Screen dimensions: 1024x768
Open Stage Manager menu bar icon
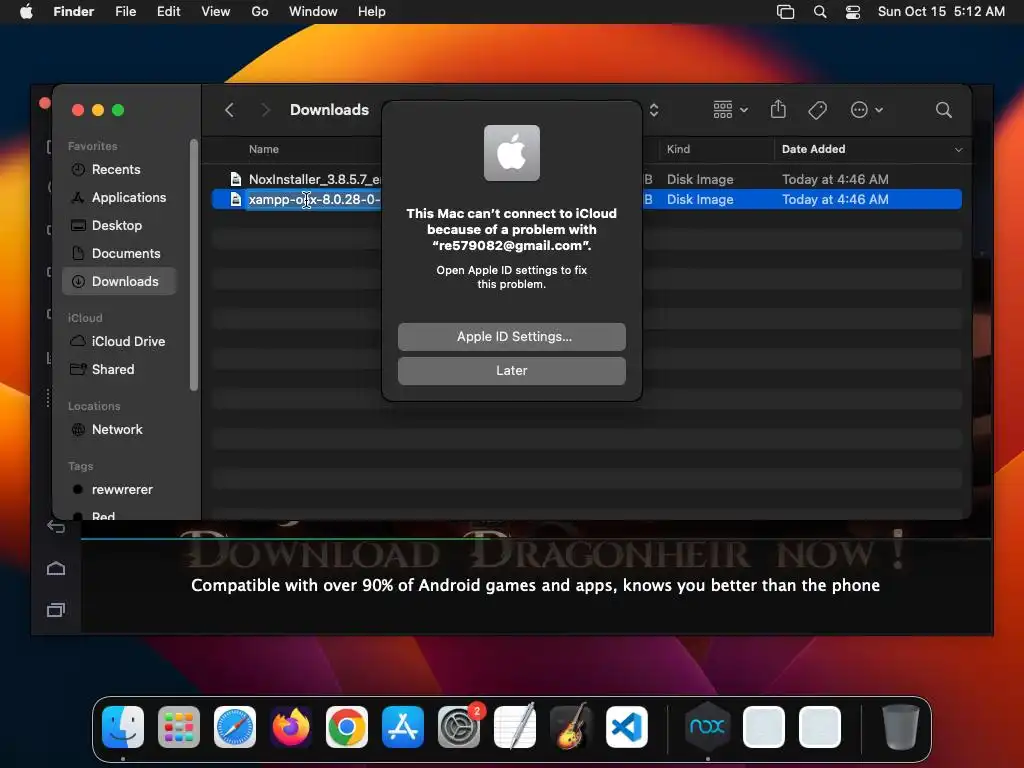pyautogui.click(x=785, y=12)
